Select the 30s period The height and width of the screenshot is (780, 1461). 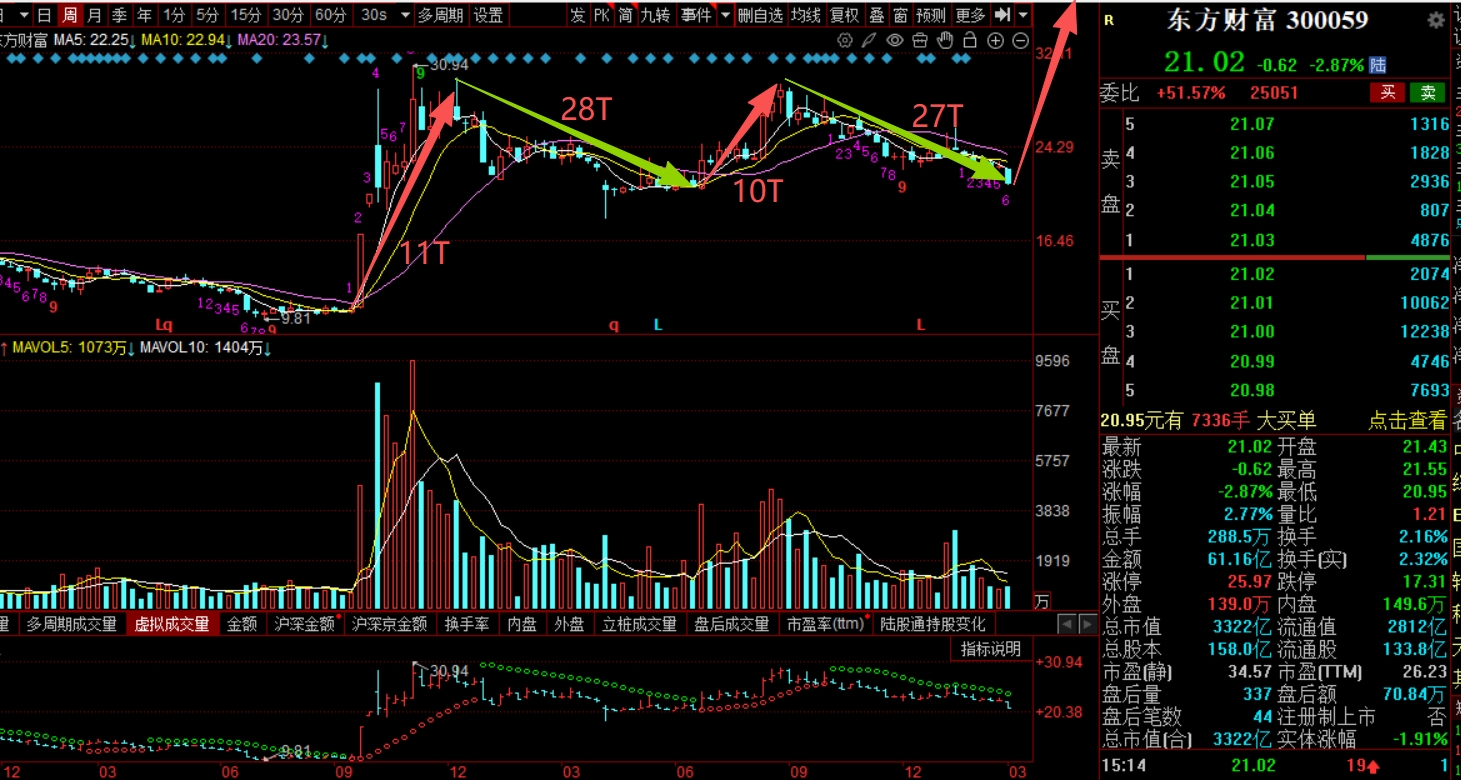point(374,15)
